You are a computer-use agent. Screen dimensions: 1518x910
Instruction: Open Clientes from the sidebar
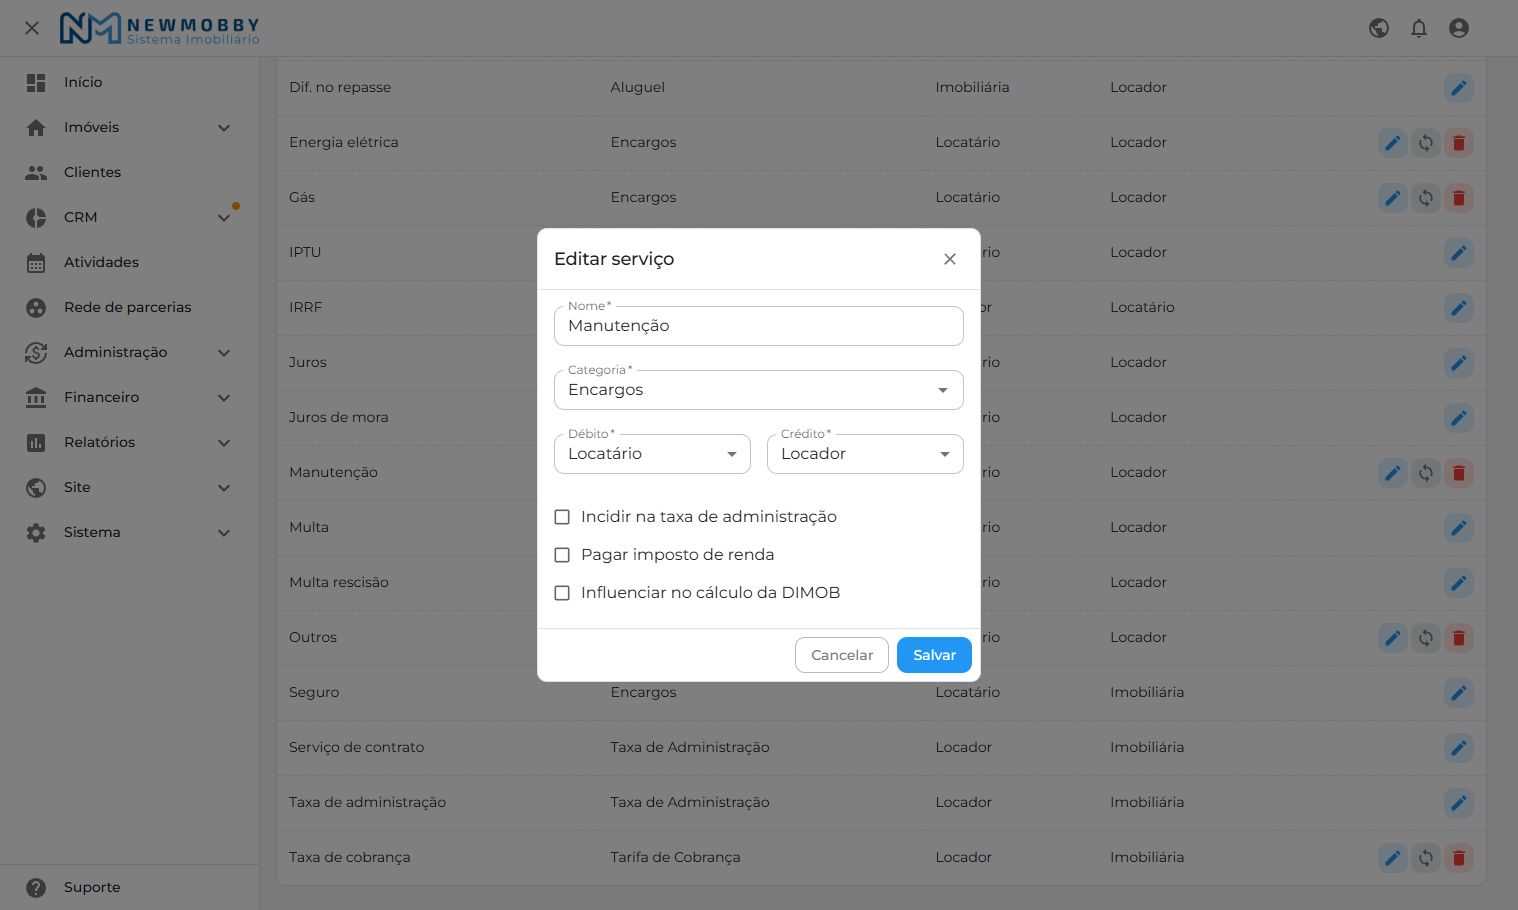[x=130, y=172]
